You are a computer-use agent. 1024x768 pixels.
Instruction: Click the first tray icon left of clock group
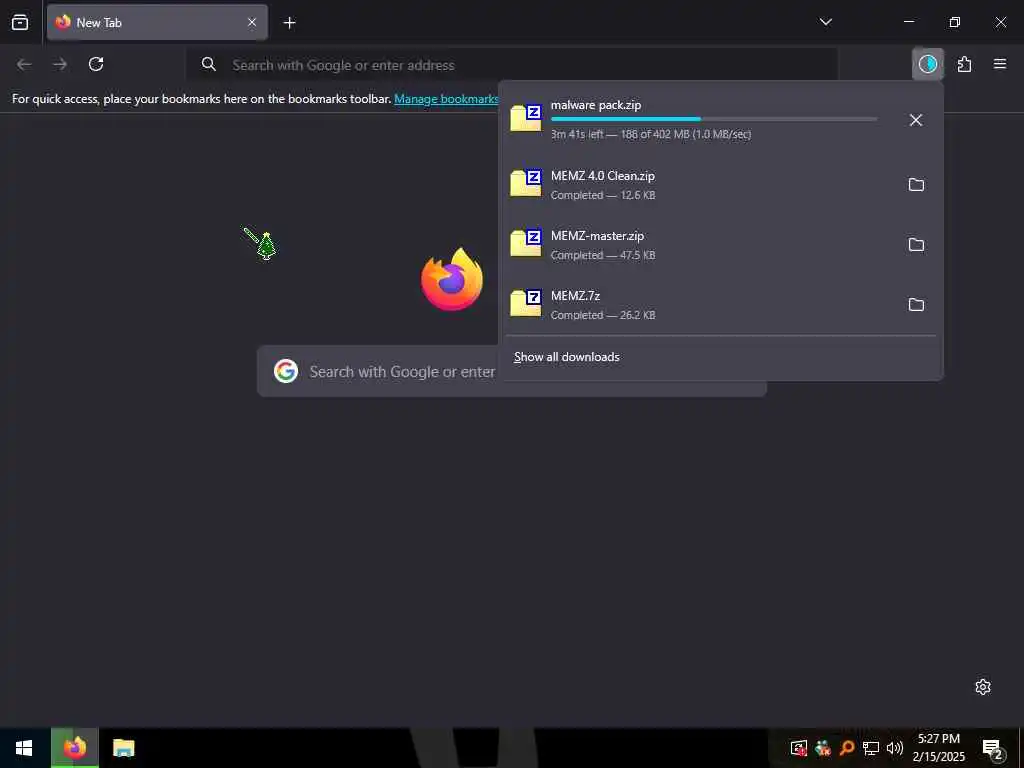click(799, 748)
